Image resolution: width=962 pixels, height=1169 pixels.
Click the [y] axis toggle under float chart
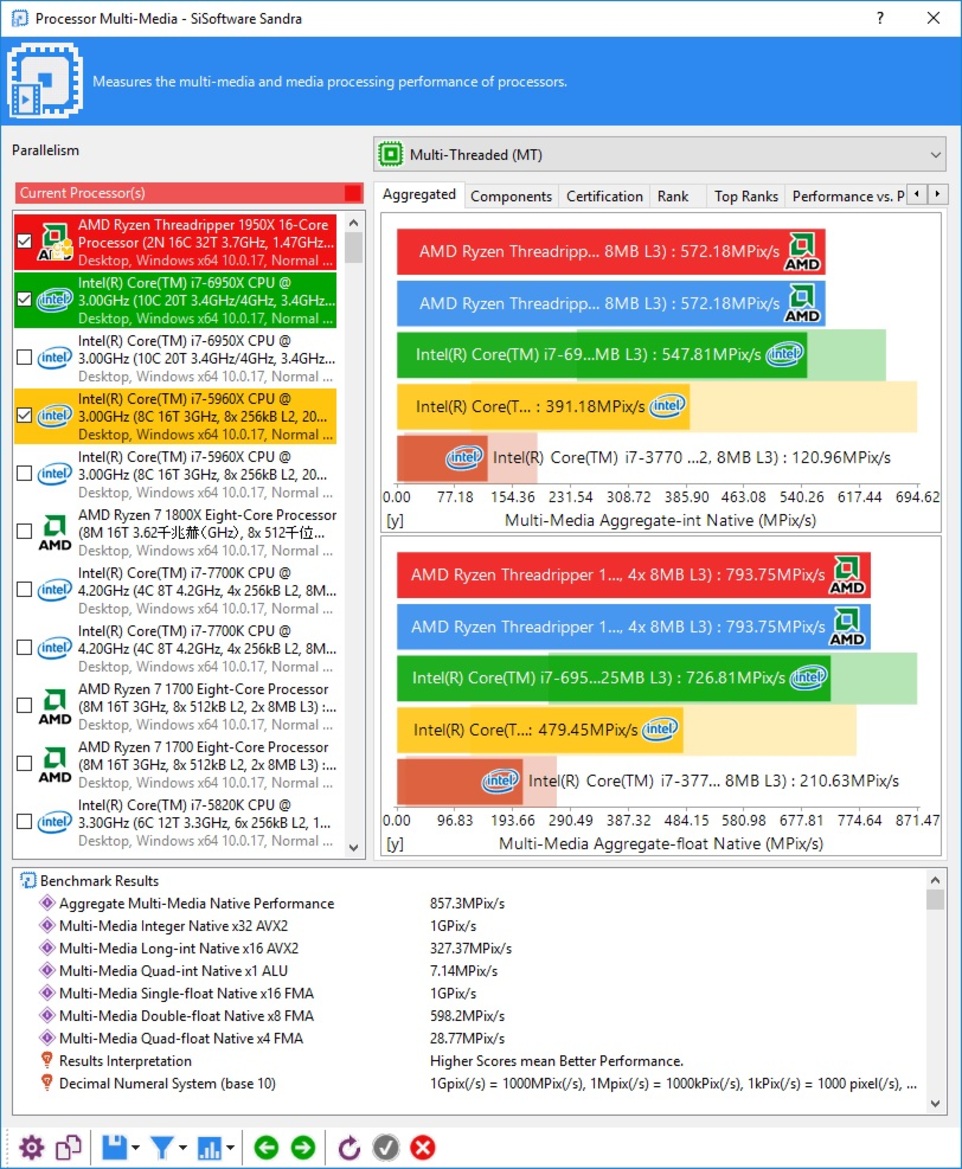pyautogui.click(x=395, y=844)
